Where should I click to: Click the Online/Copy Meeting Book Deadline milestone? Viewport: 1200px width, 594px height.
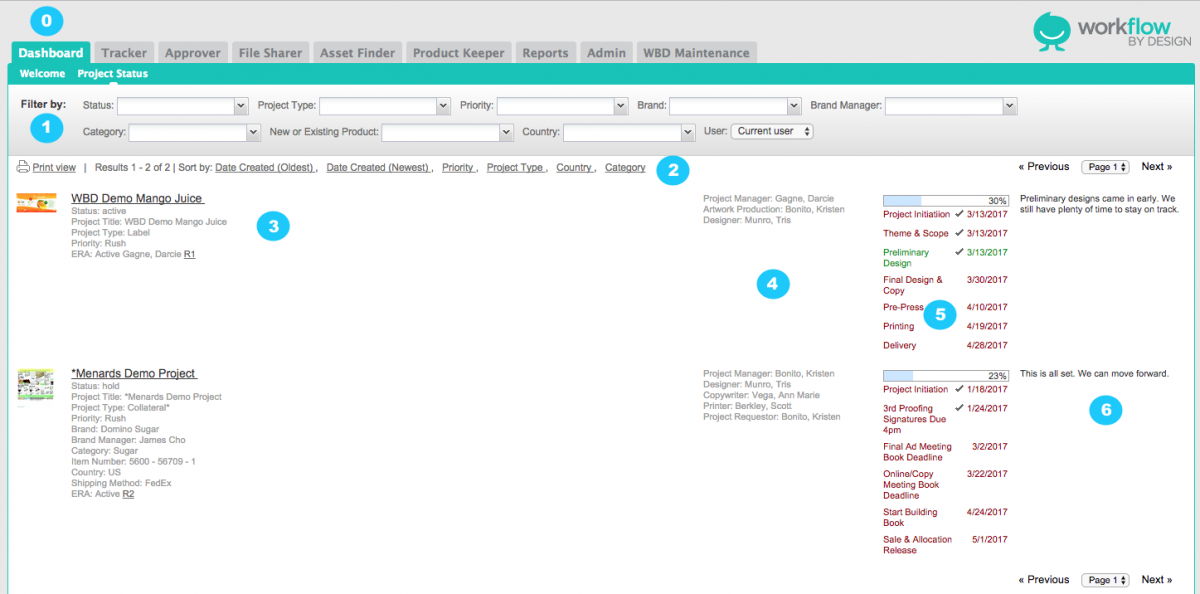pyautogui.click(x=911, y=484)
